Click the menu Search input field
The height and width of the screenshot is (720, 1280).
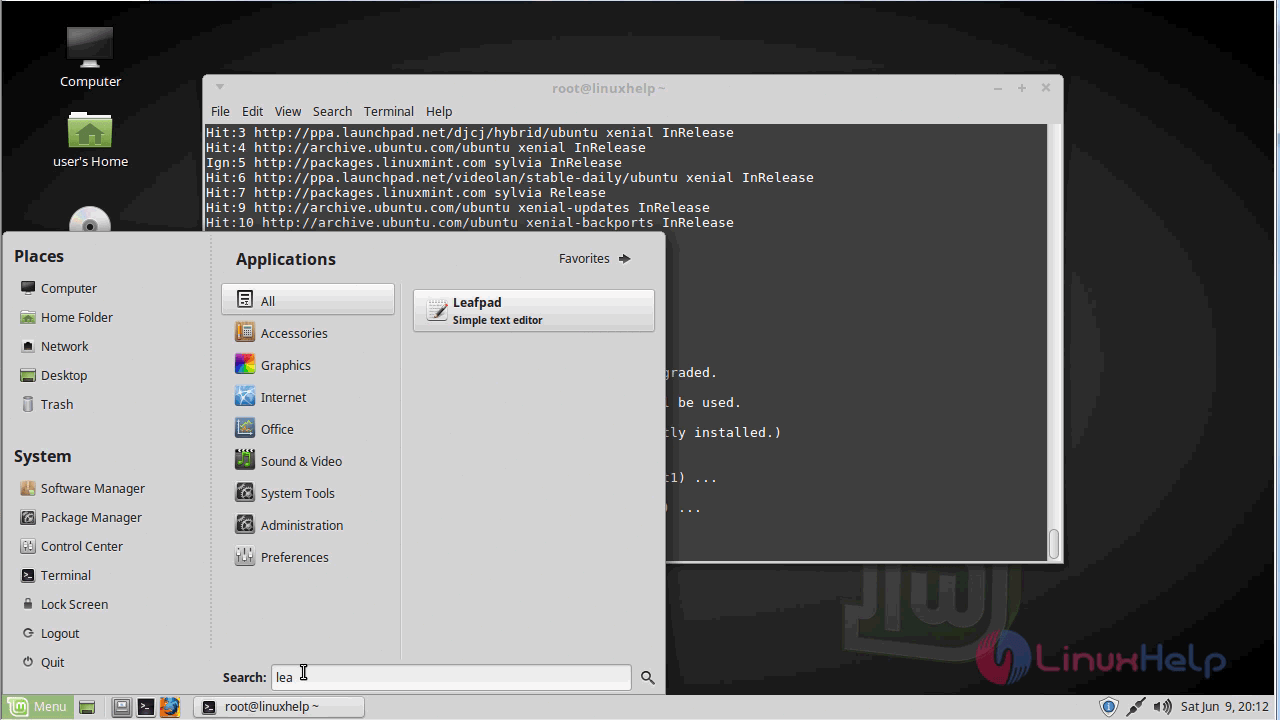(x=451, y=677)
